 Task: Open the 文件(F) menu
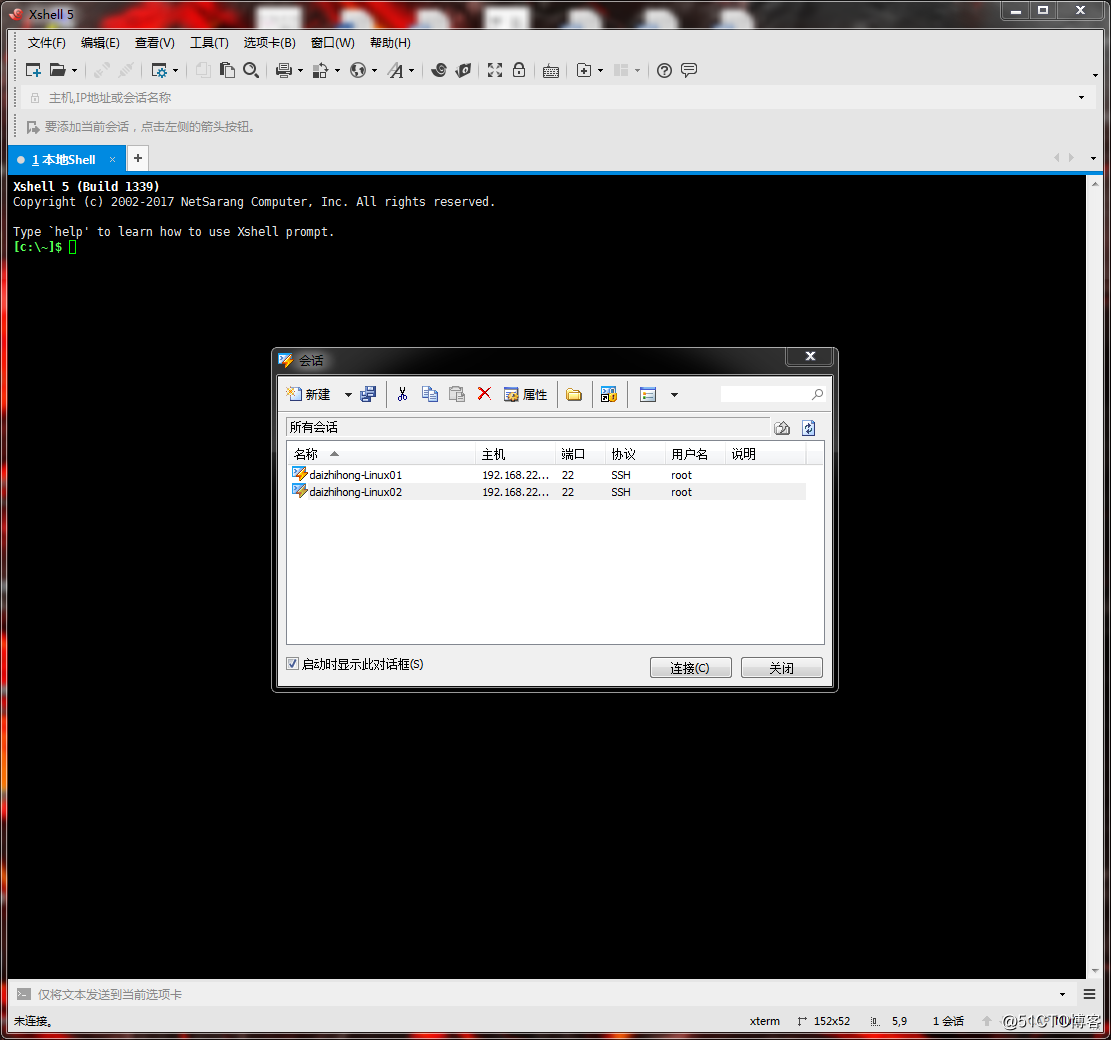47,43
